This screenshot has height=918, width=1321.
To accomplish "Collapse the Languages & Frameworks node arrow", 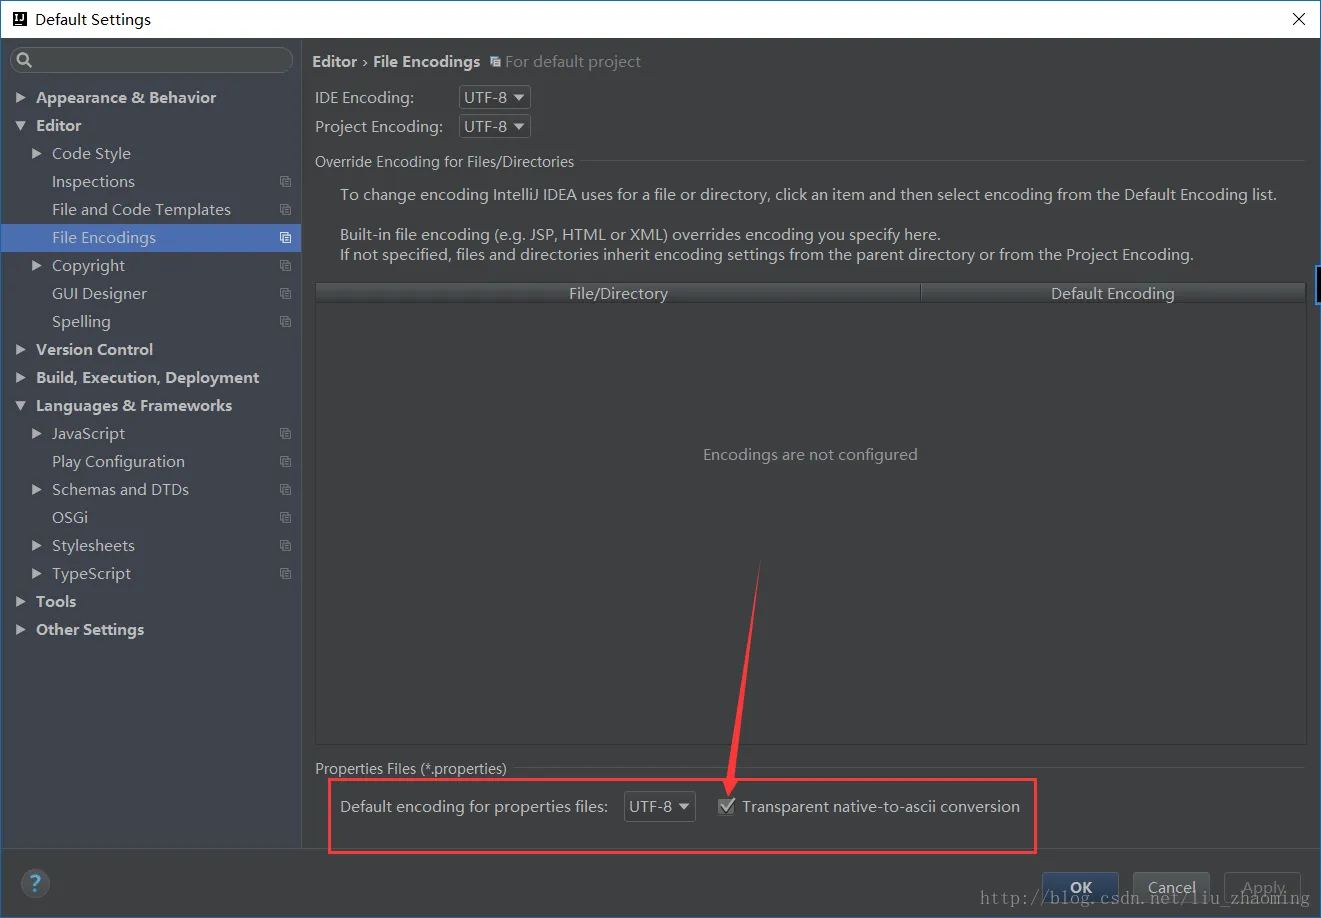I will click(20, 406).
